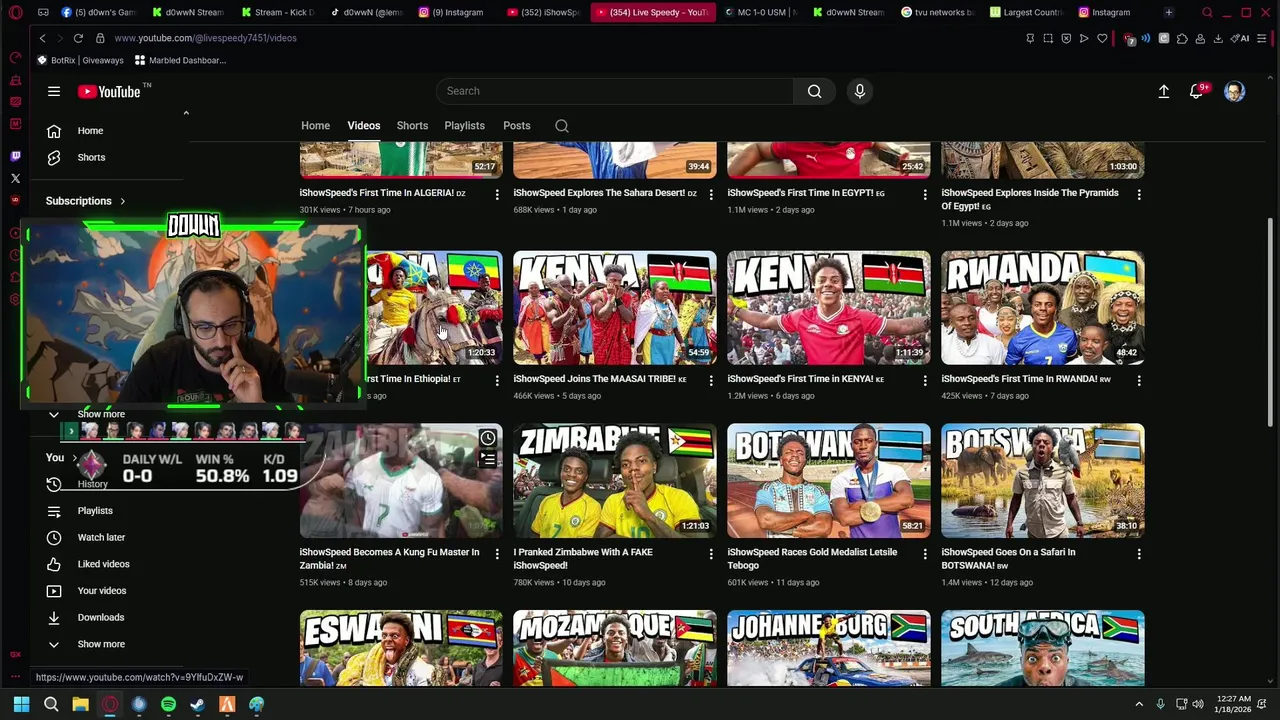Open options for First Time in KENYA video

925,380
